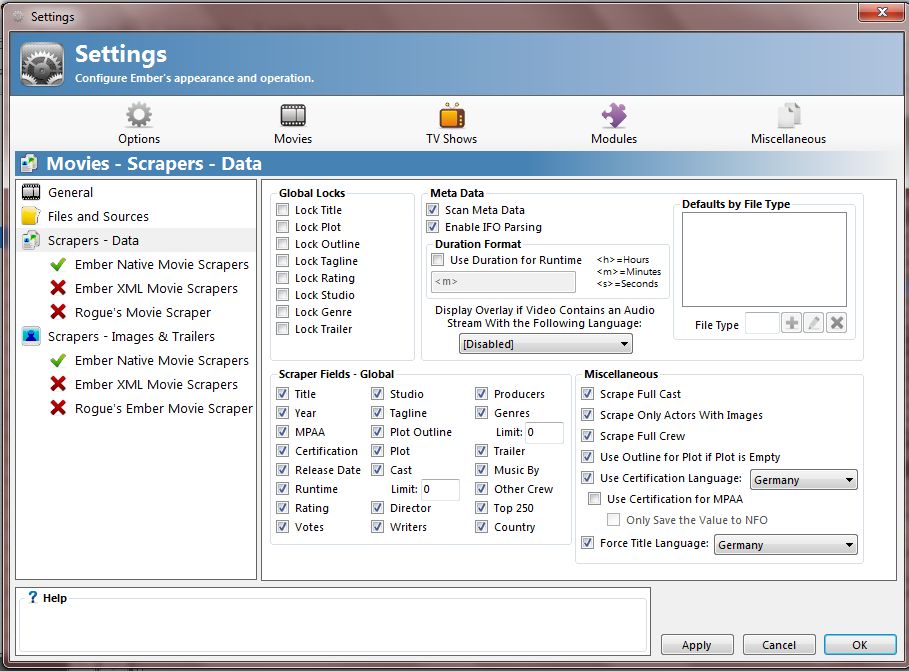
Task: Select Files and Sources in sidebar
Action: click(x=98, y=216)
